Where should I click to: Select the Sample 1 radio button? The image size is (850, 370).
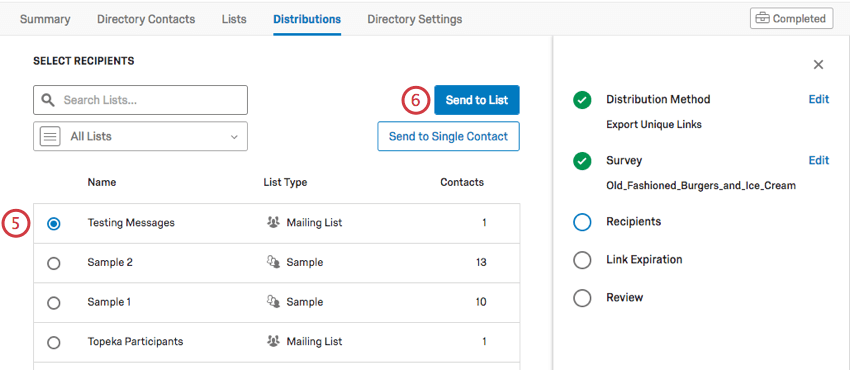(x=54, y=303)
